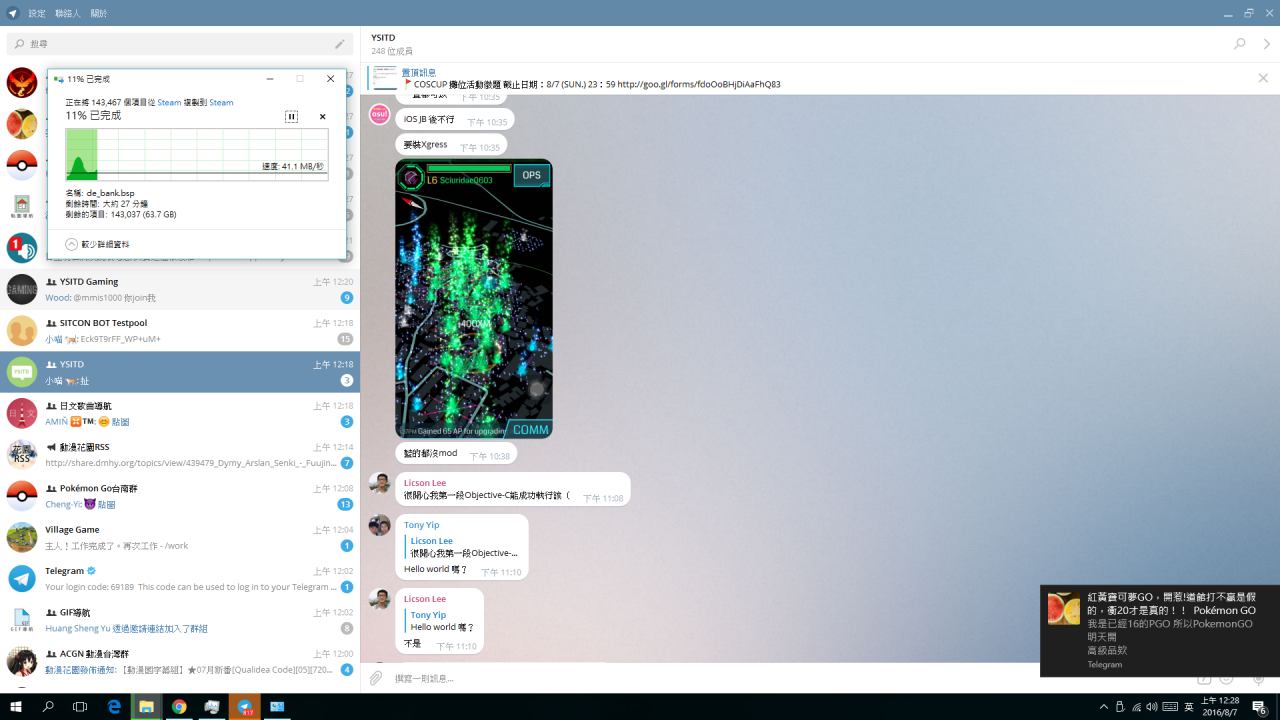The image size is (1280, 720).
Task: Click the YSITD Gaming avatar
Action: pyautogui.click(x=22, y=289)
